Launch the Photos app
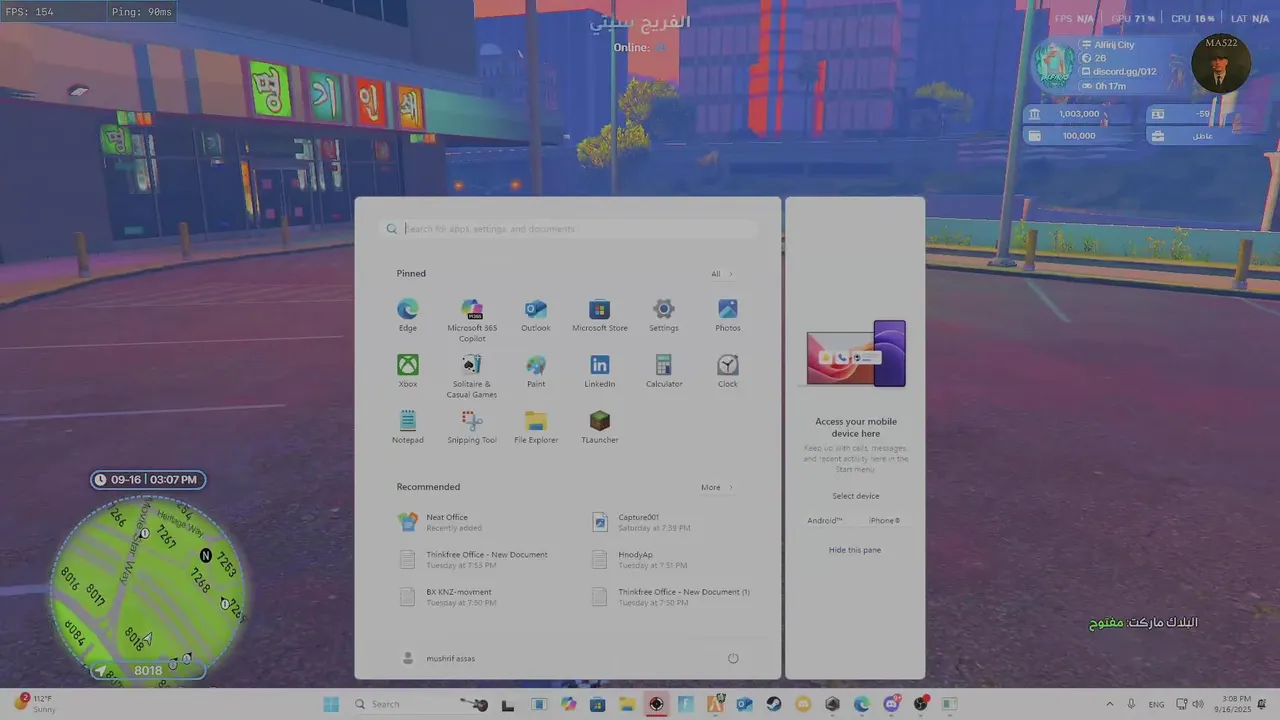1280x720 pixels. point(728,315)
